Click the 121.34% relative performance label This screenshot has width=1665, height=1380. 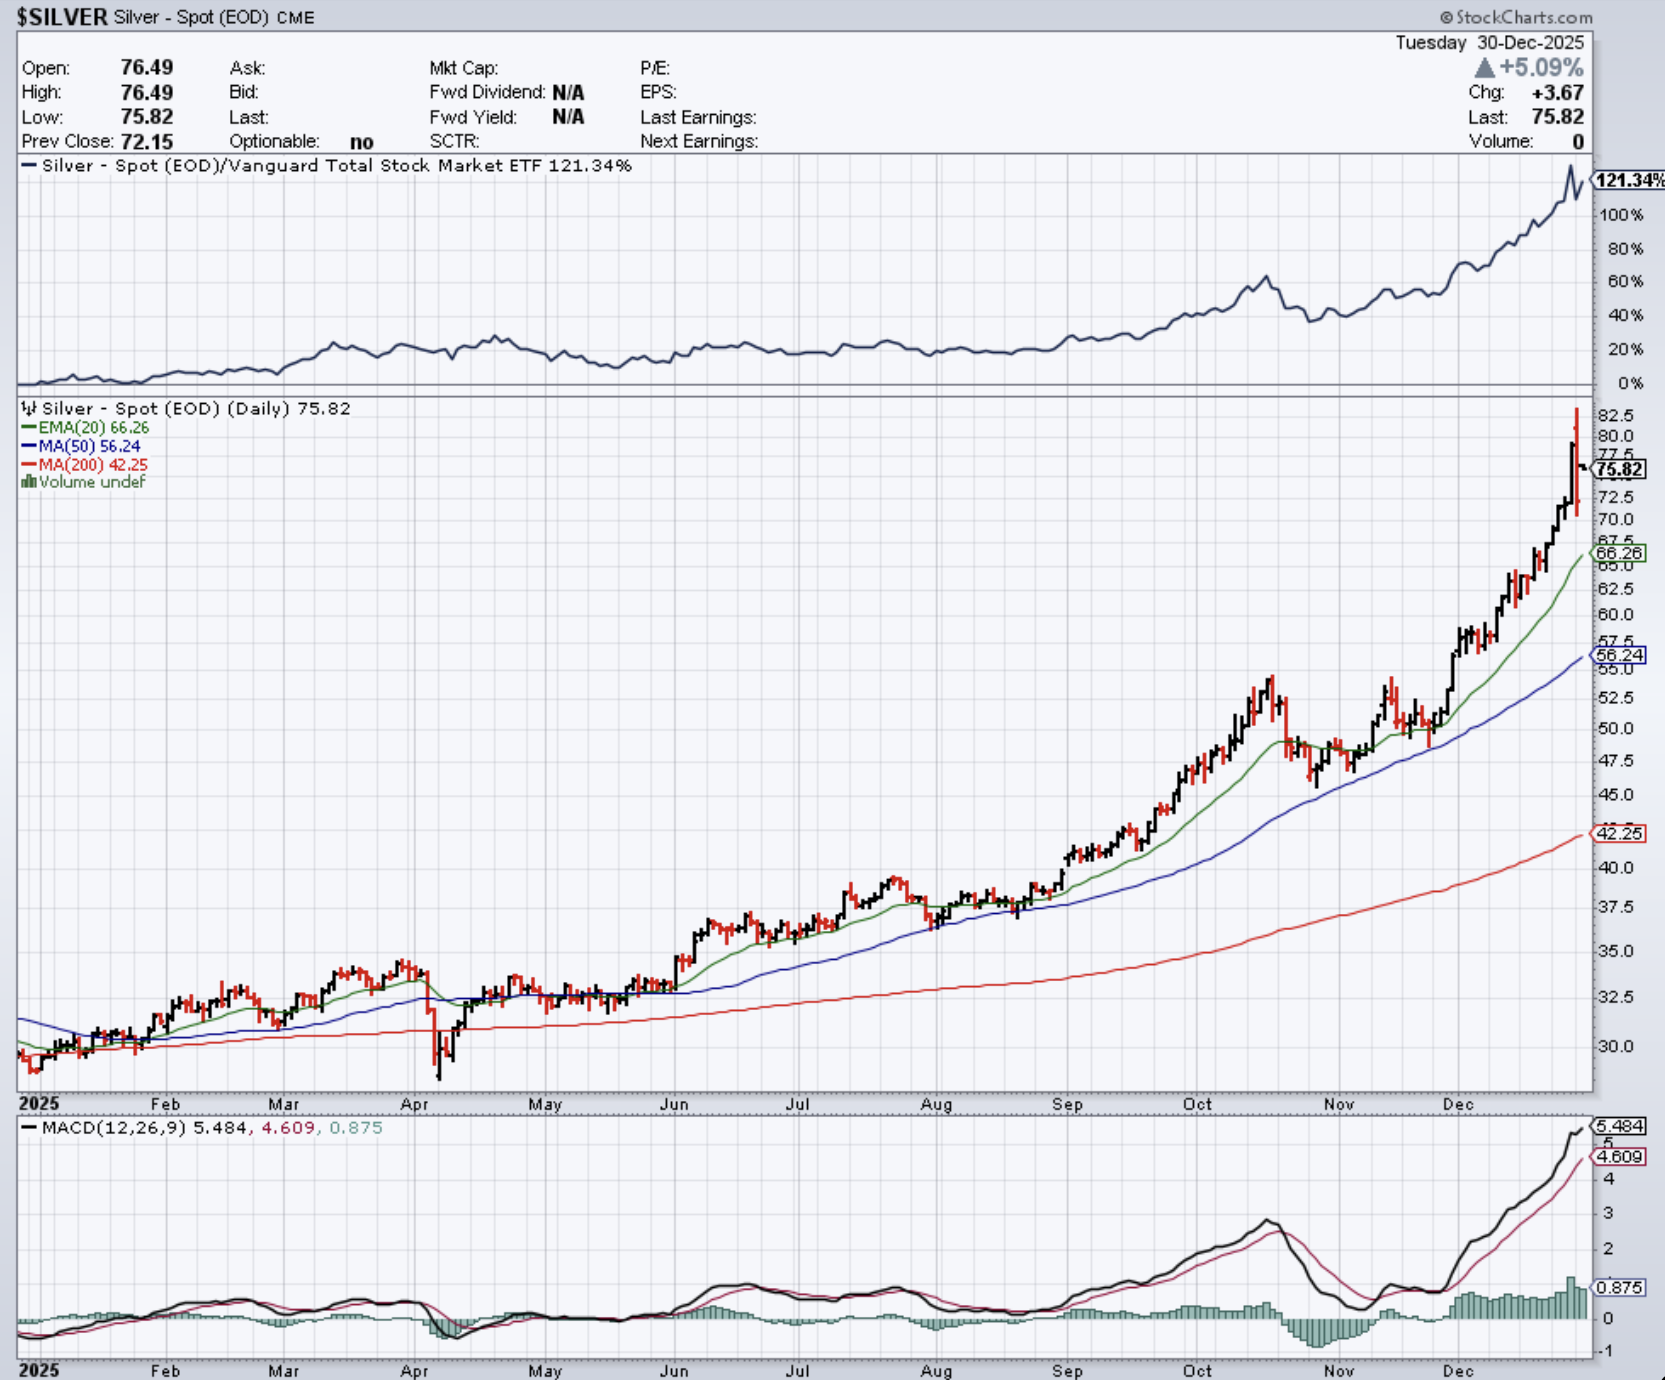click(x=1629, y=180)
